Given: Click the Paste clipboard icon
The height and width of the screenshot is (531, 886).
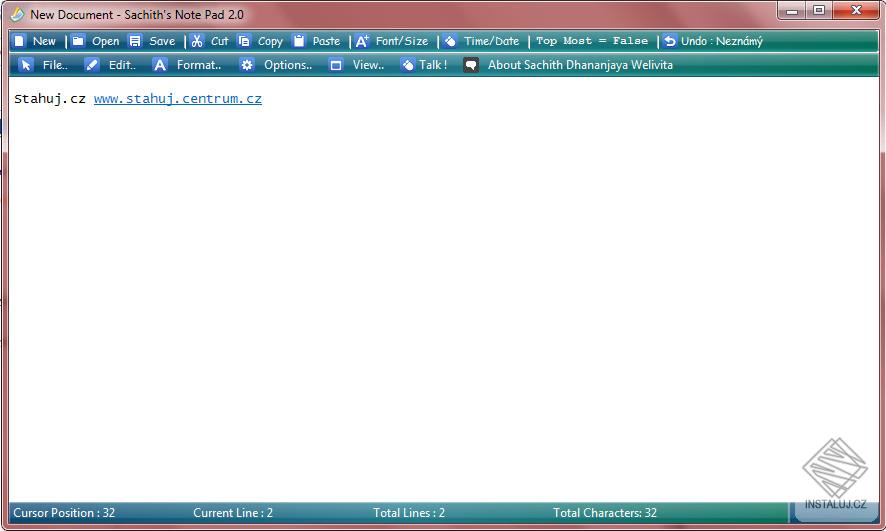Looking at the screenshot, I should [299, 41].
